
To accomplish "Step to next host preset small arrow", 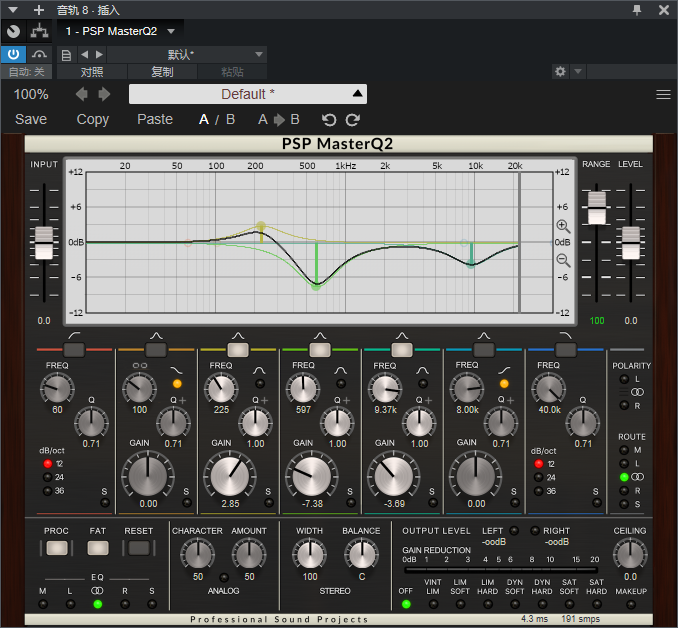I will click(x=99, y=54).
